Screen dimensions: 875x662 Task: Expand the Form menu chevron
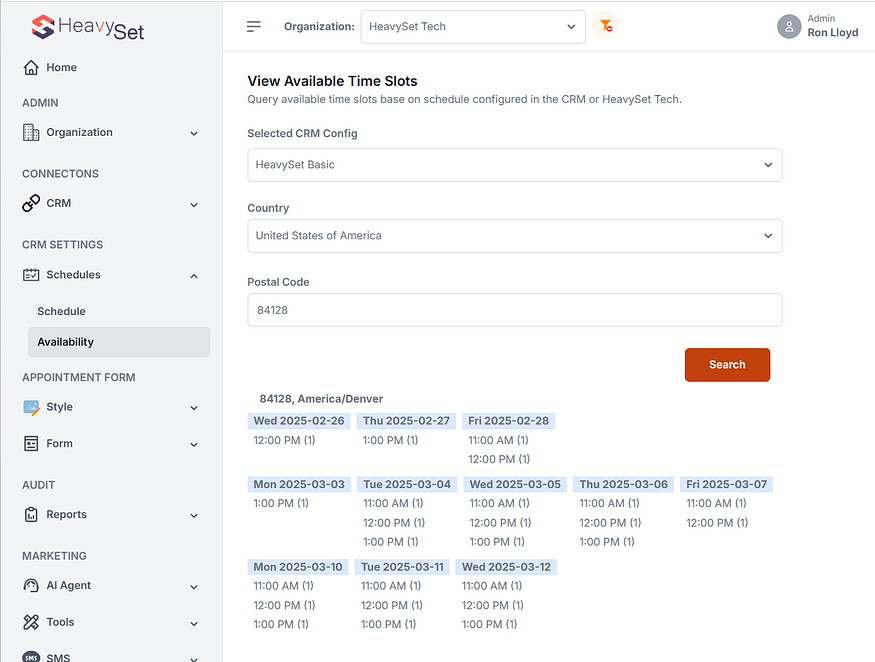[x=194, y=445]
